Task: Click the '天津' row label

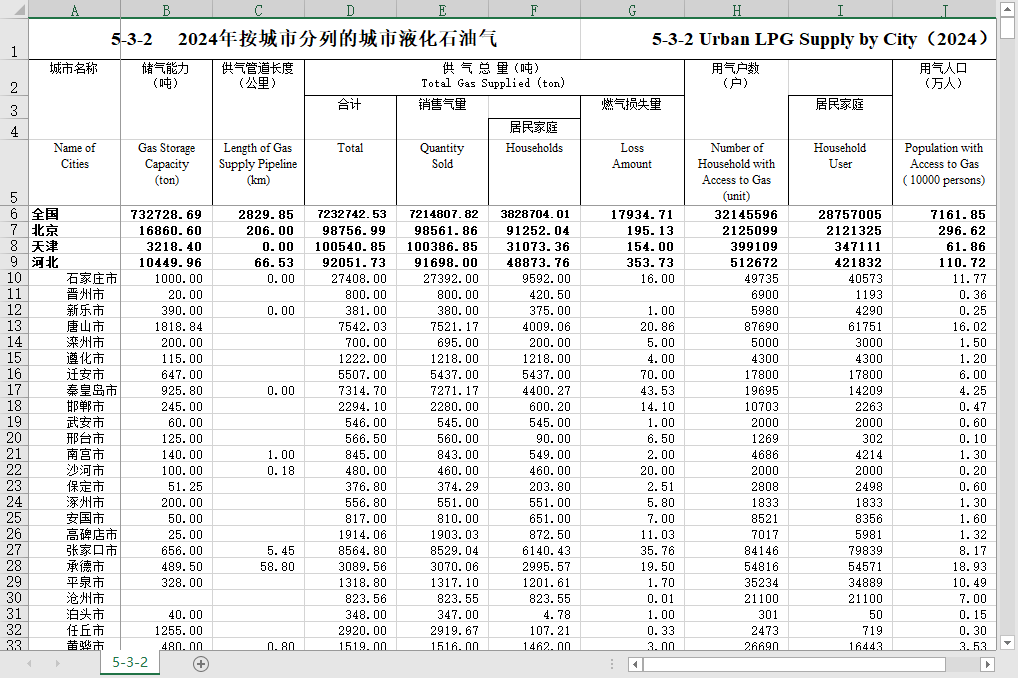Action: [x=45, y=247]
